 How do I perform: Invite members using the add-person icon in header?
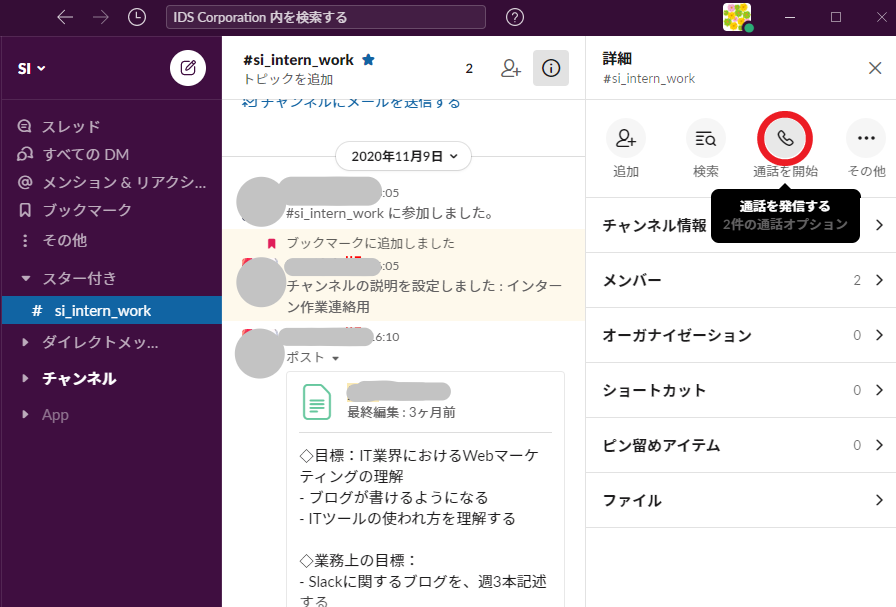(x=511, y=68)
